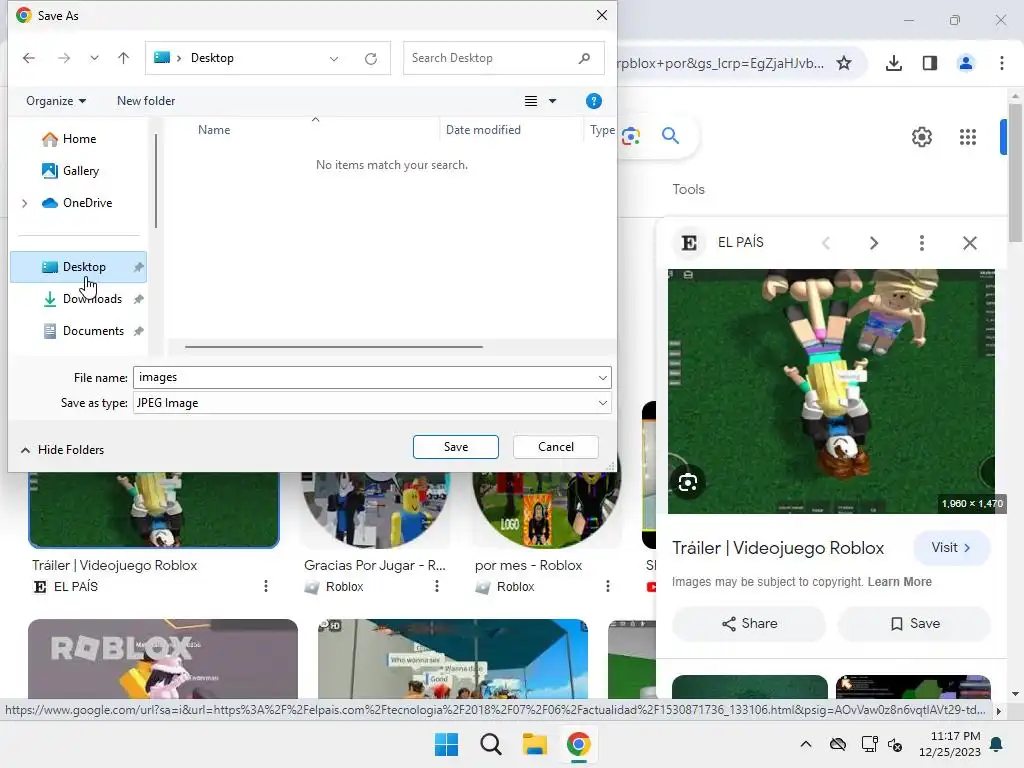Go forward in Save As dialog

point(63,58)
